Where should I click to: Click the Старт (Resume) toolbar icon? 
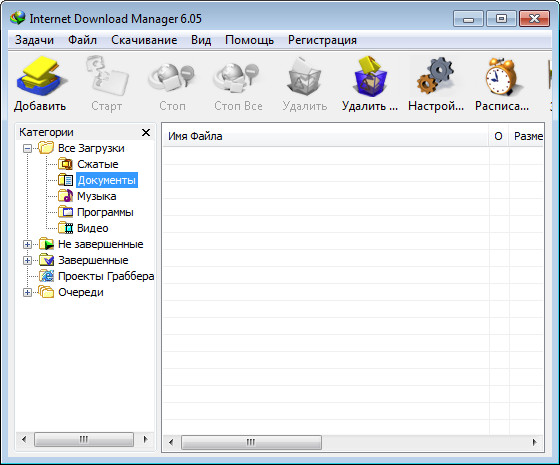(107, 76)
